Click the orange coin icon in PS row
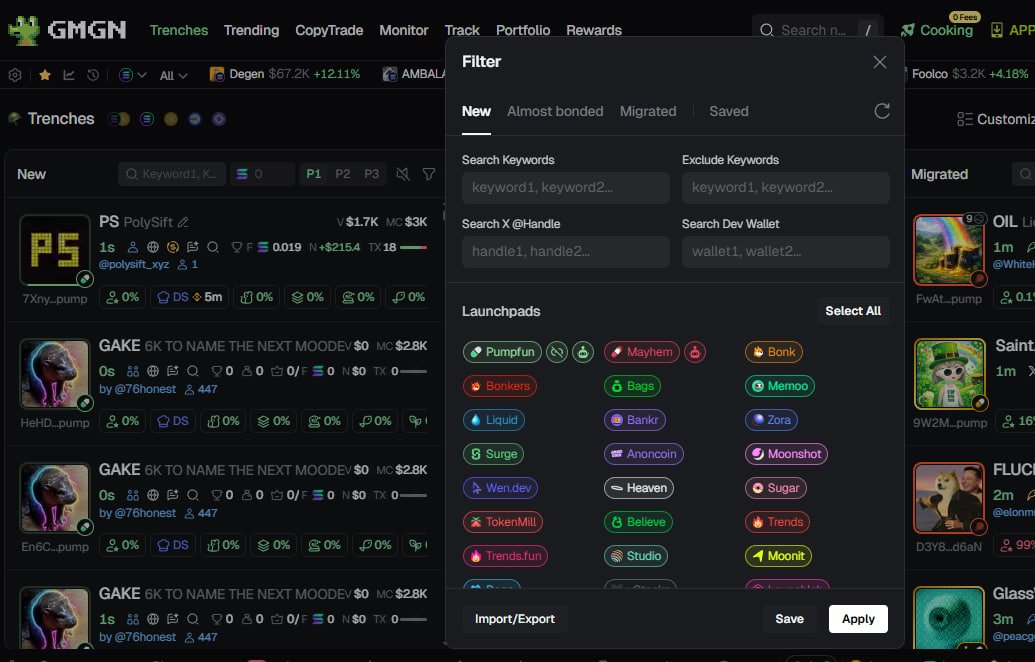 point(172,247)
